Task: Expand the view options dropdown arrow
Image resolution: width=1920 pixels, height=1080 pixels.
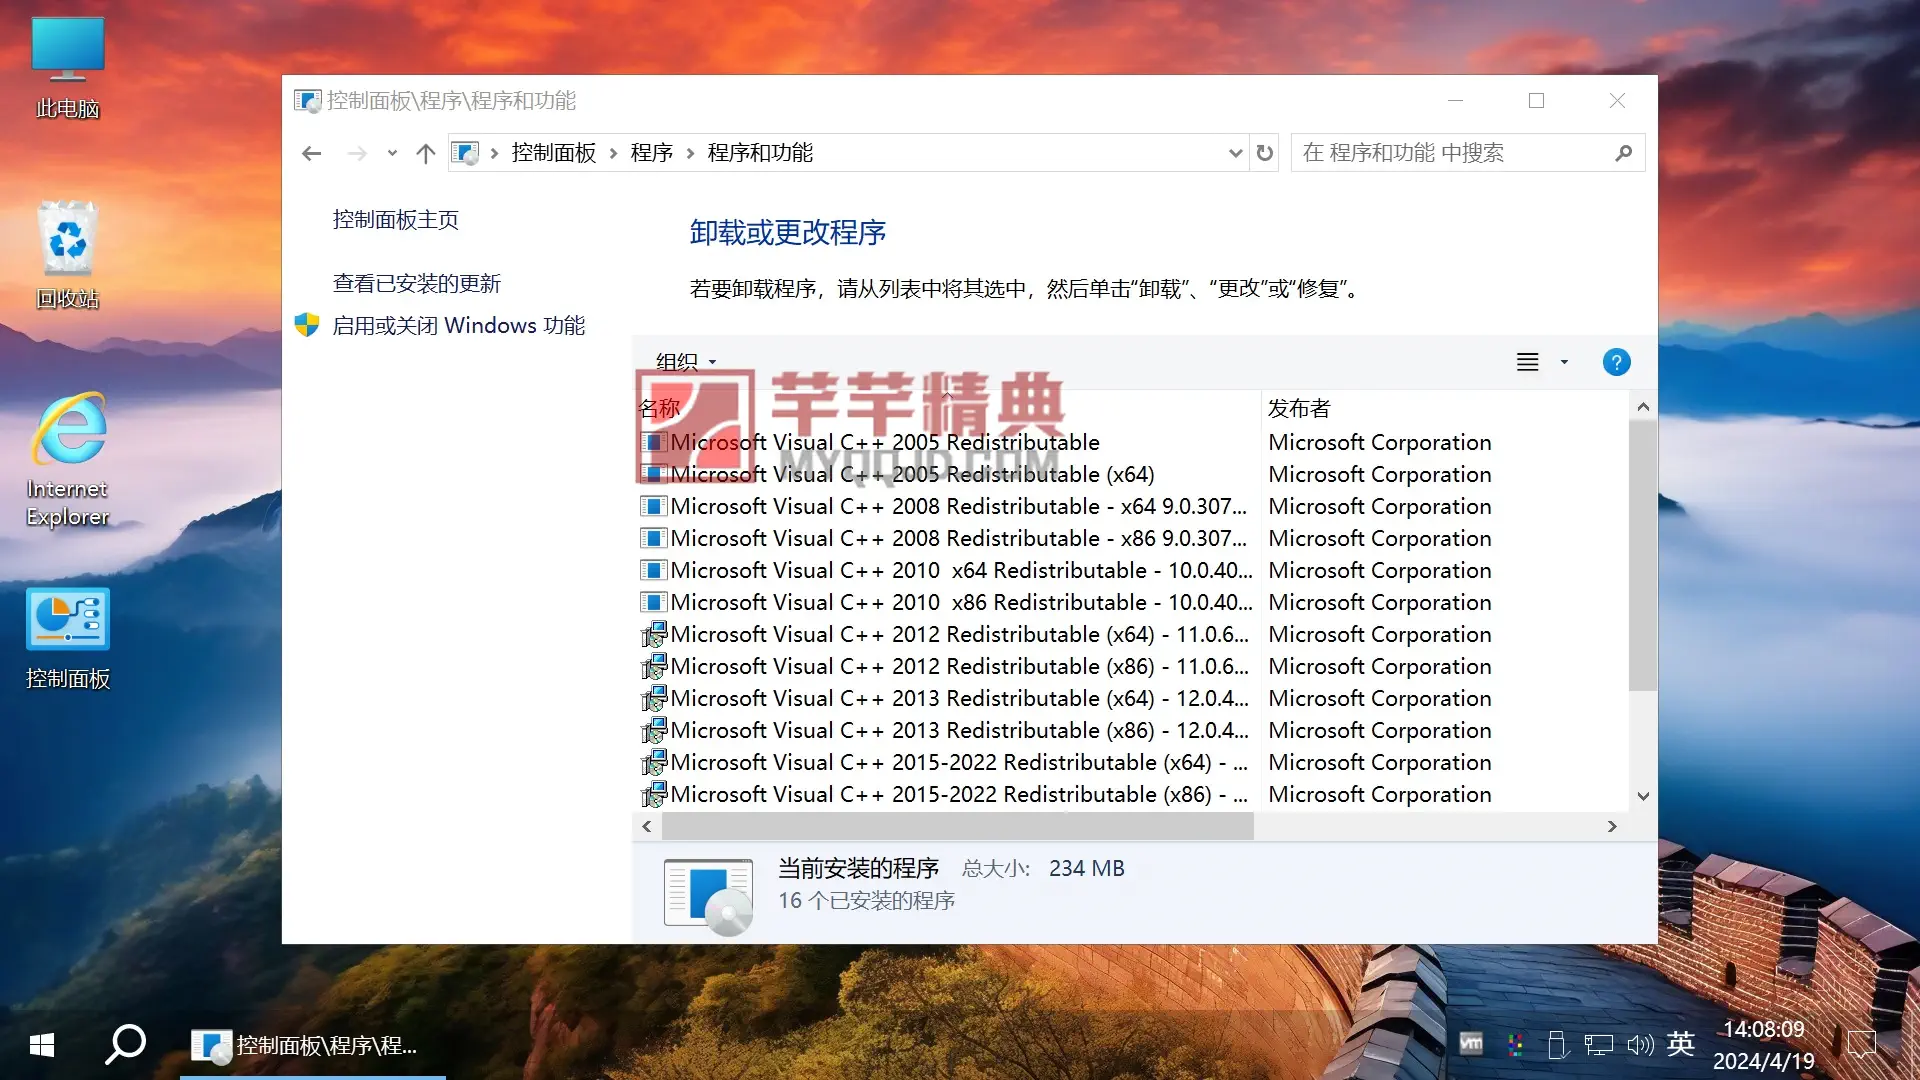Action: point(1564,362)
